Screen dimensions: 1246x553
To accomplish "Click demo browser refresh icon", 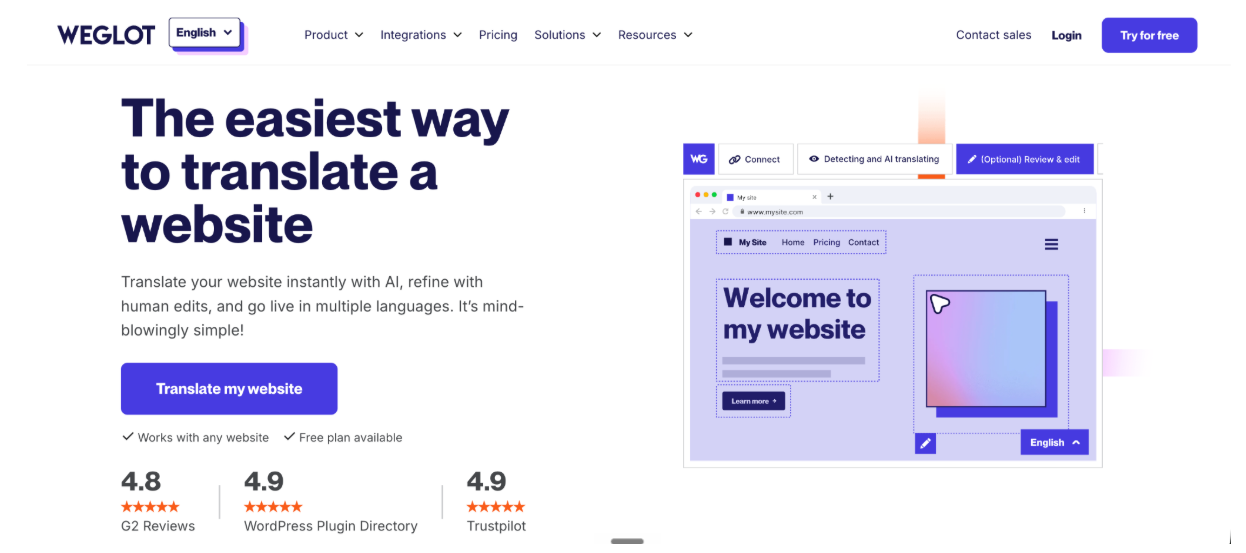I will (x=724, y=212).
